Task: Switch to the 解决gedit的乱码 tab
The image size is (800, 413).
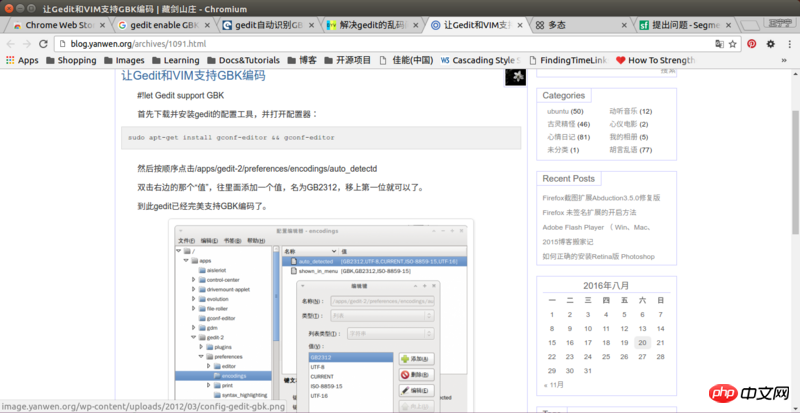Action: click(370, 25)
